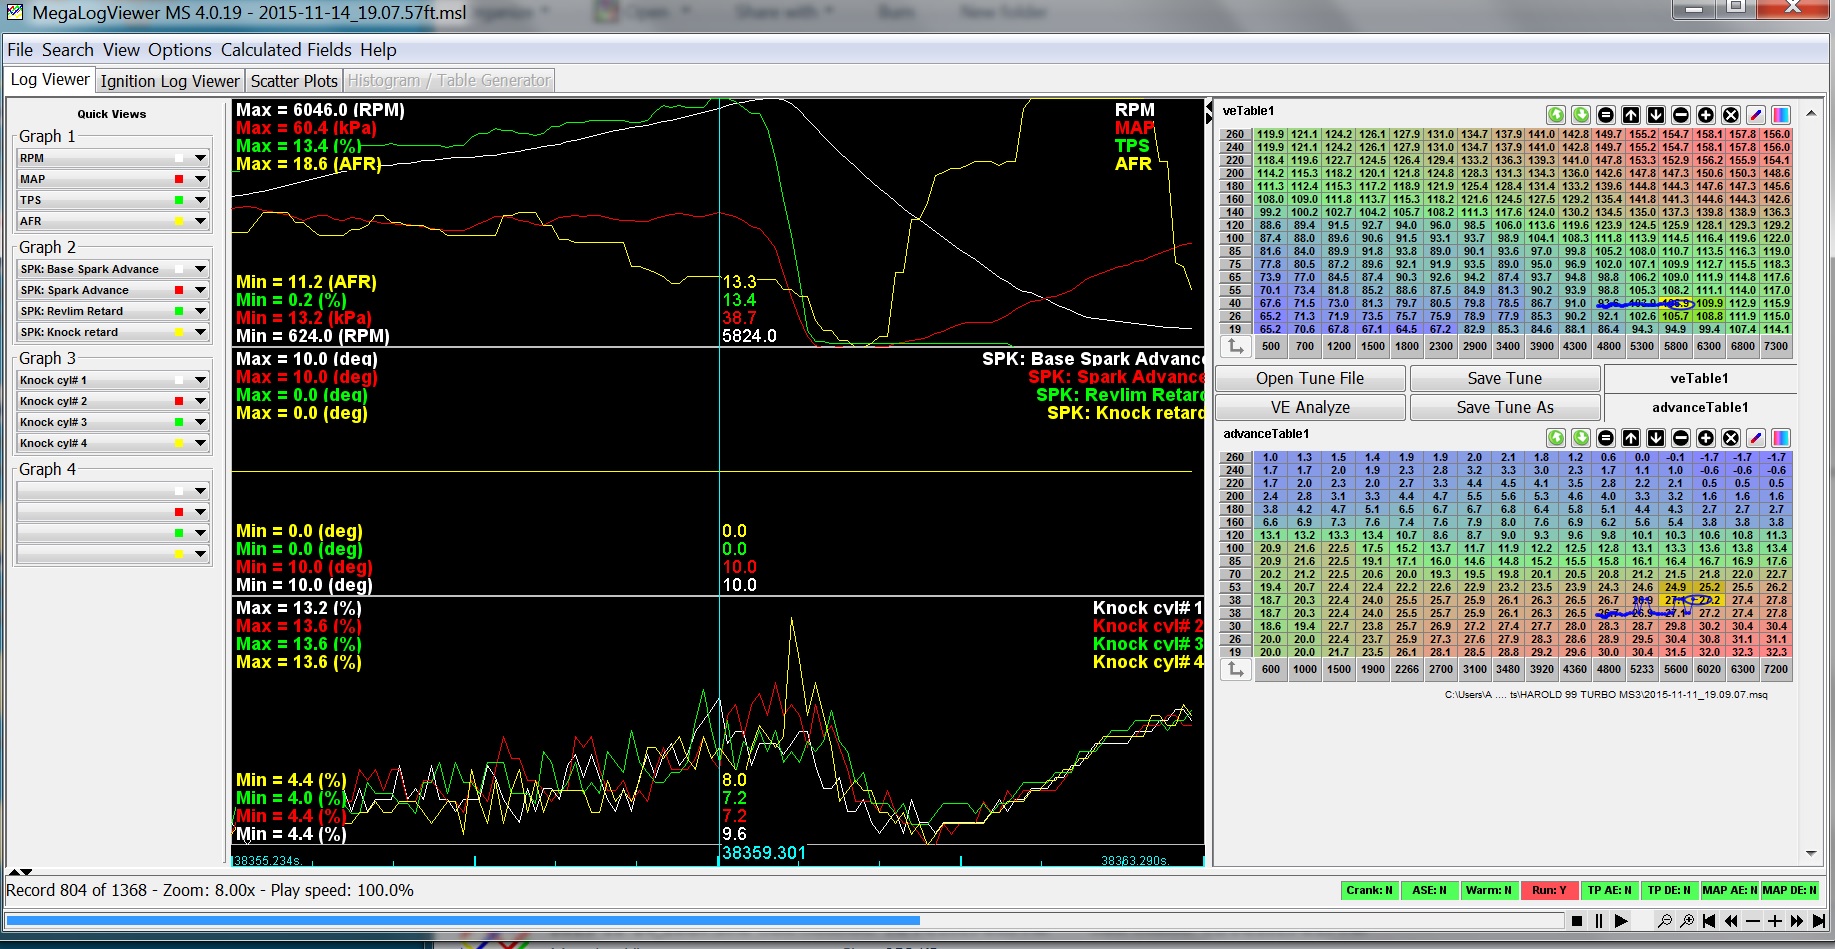
Task: Stop the log playback
Action: point(1577,921)
